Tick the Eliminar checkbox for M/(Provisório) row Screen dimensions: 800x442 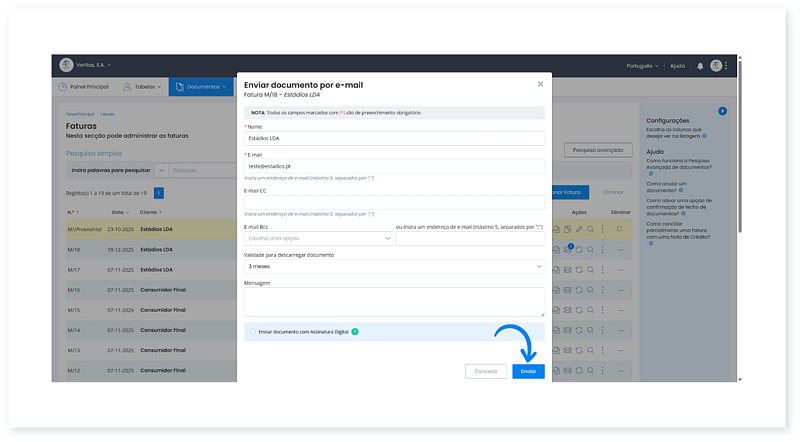tap(619, 229)
